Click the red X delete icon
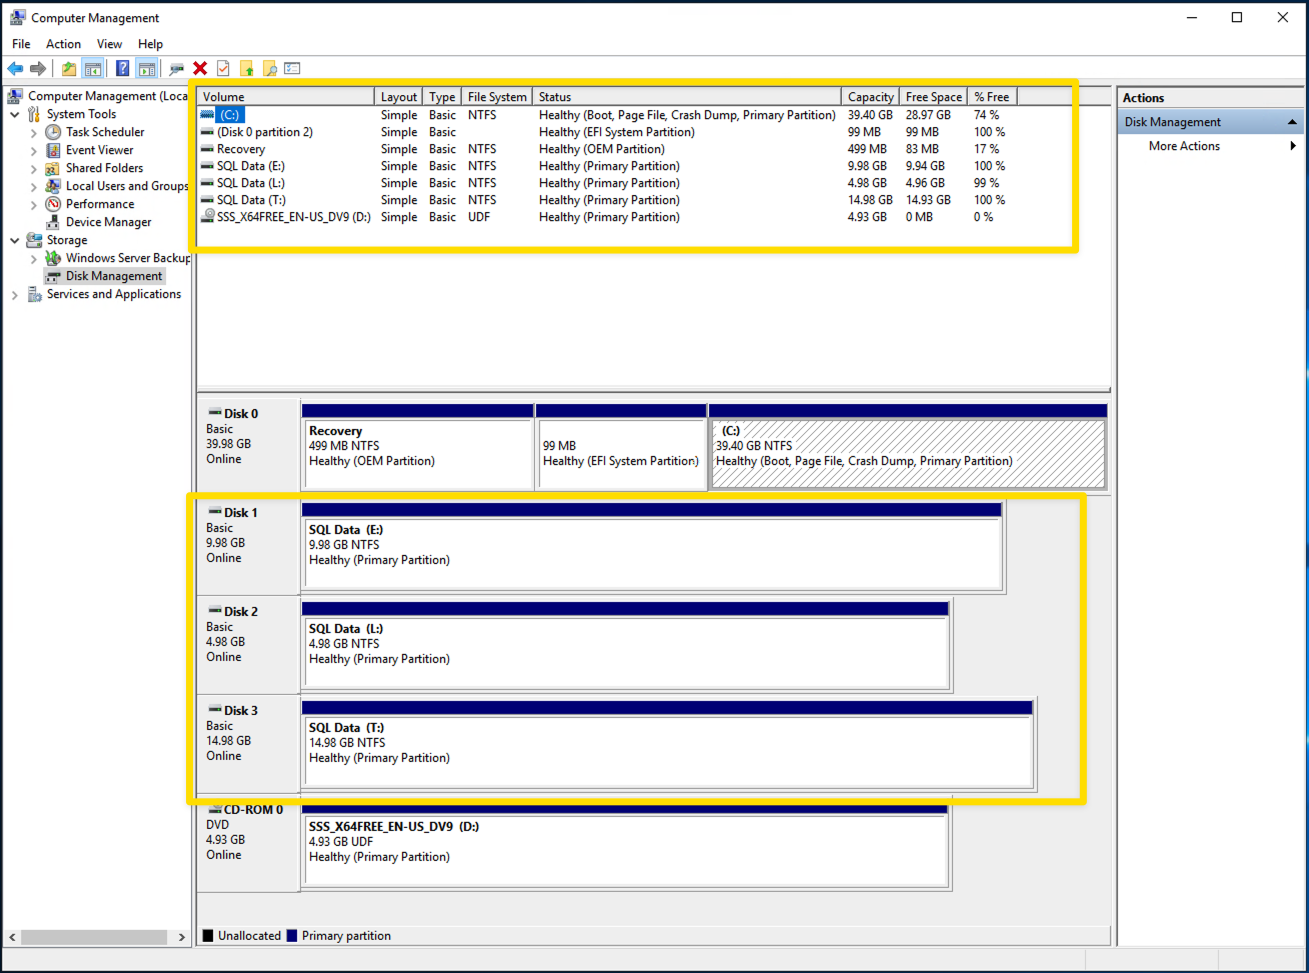The image size is (1309, 973). click(200, 69)
